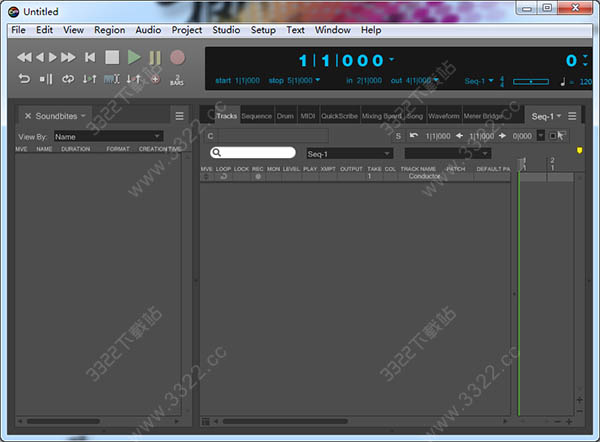Pause playback with the Pause button

155,58
